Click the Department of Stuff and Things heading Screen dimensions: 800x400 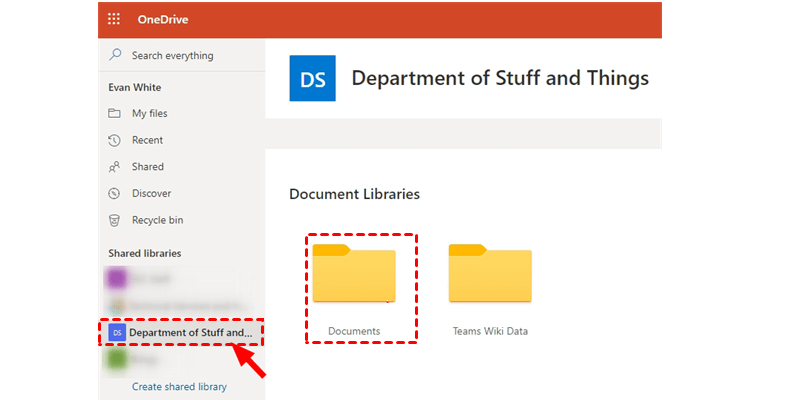click(x=500, y=78)
